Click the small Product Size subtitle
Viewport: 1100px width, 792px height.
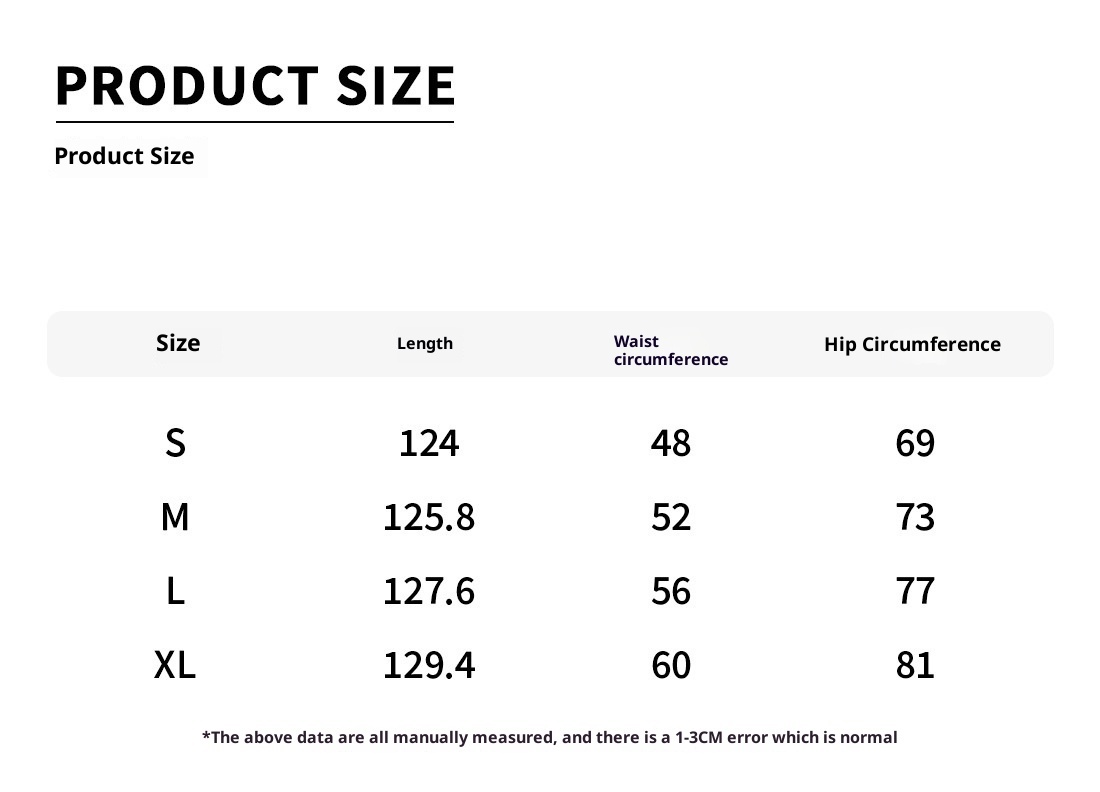pyautogui.click(x=124, y=156)
